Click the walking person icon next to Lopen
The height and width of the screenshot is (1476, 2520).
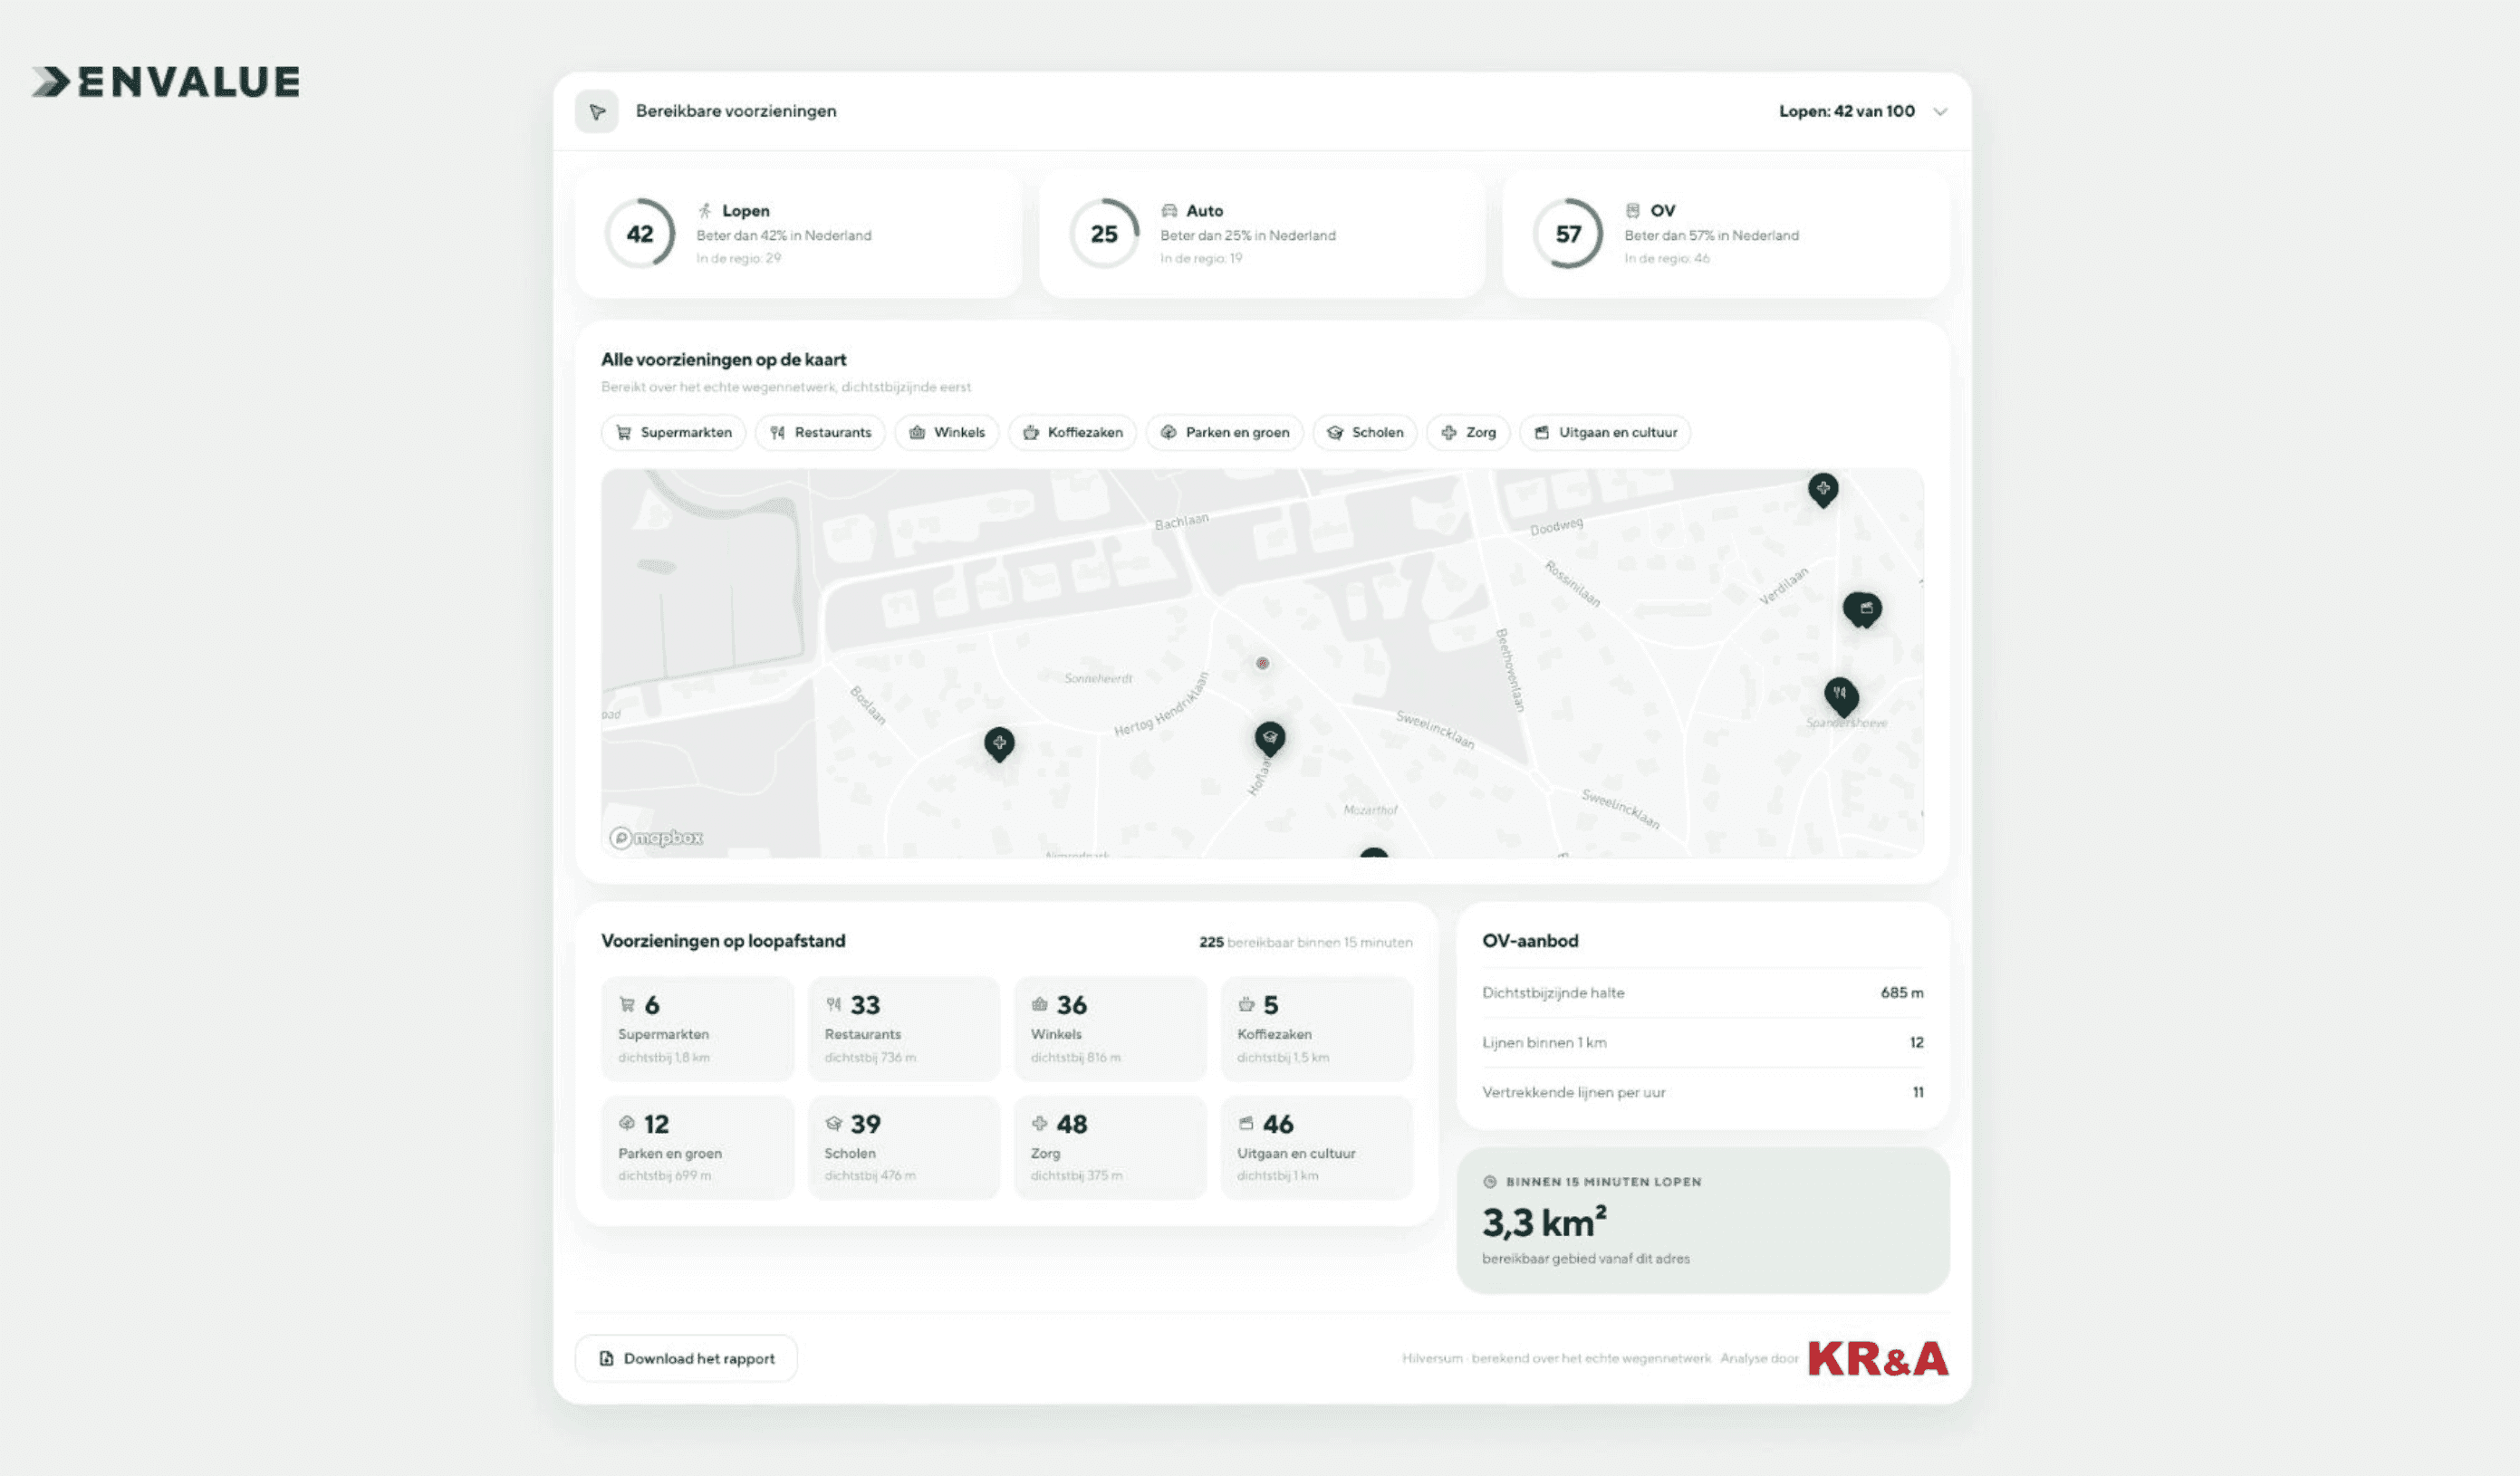[x=705, y=210]
